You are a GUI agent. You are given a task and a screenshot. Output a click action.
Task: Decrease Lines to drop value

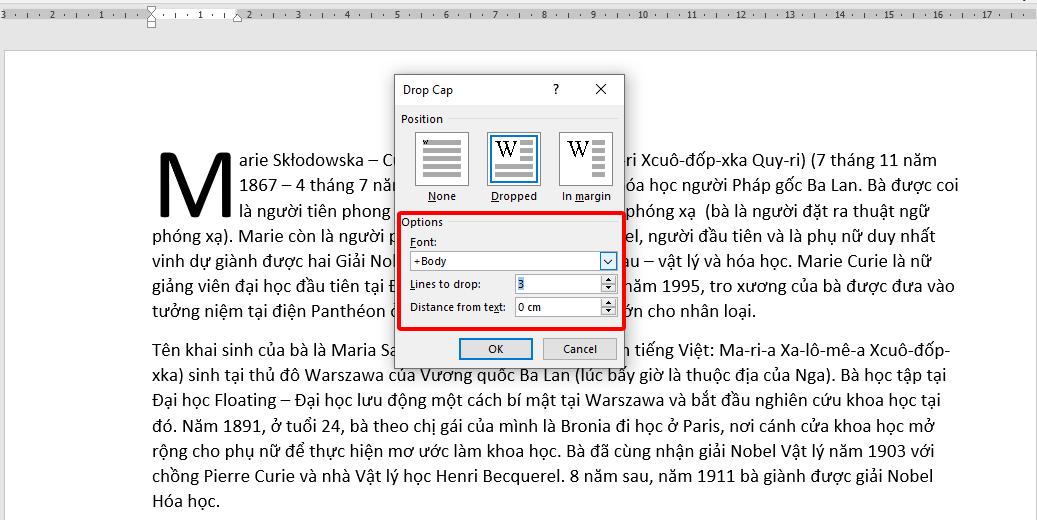coord(608,289)
